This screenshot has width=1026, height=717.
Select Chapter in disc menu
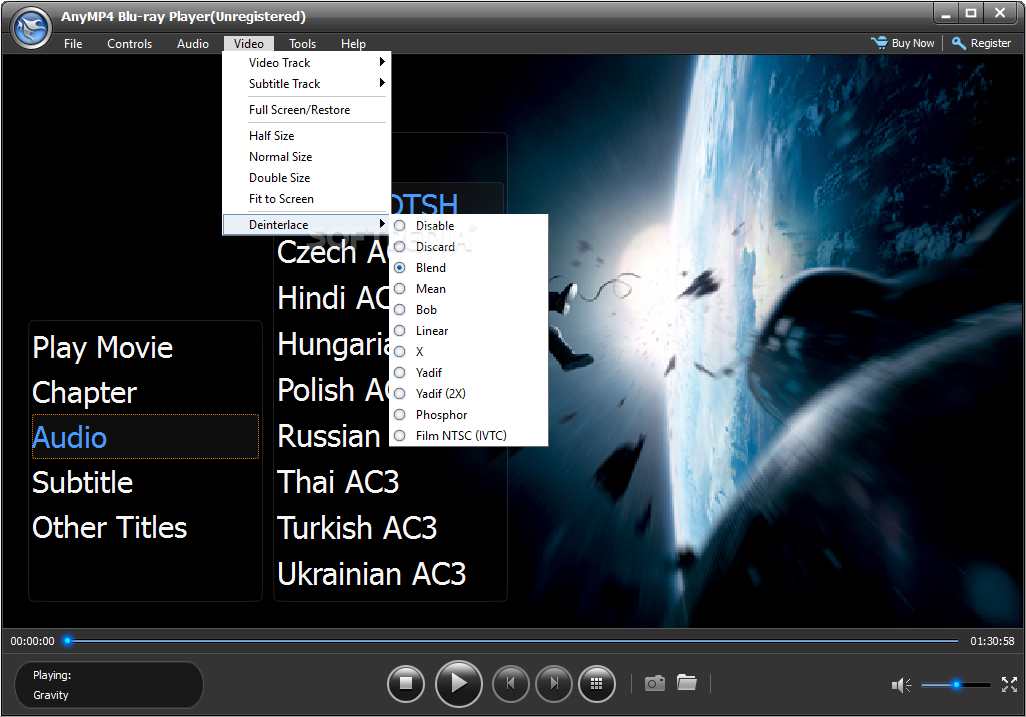(84, 393)
